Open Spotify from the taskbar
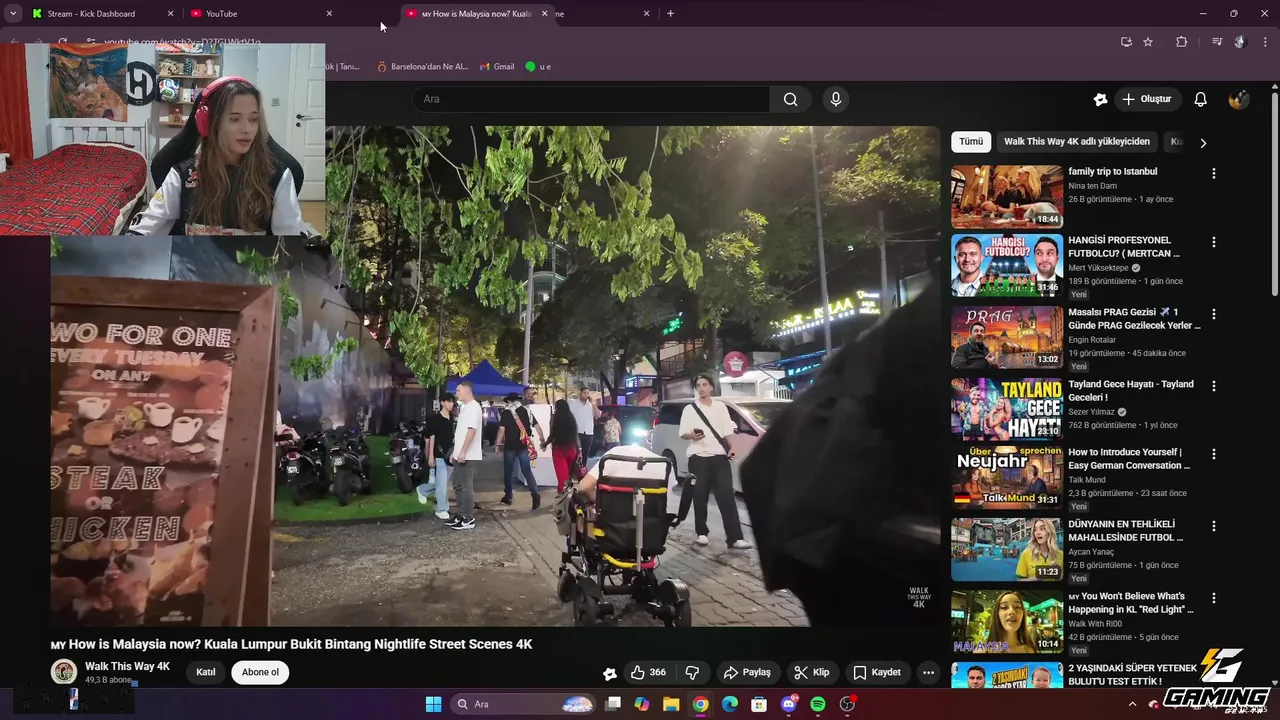The width and height of the screenshot is (1280, 720). (818, 704)
